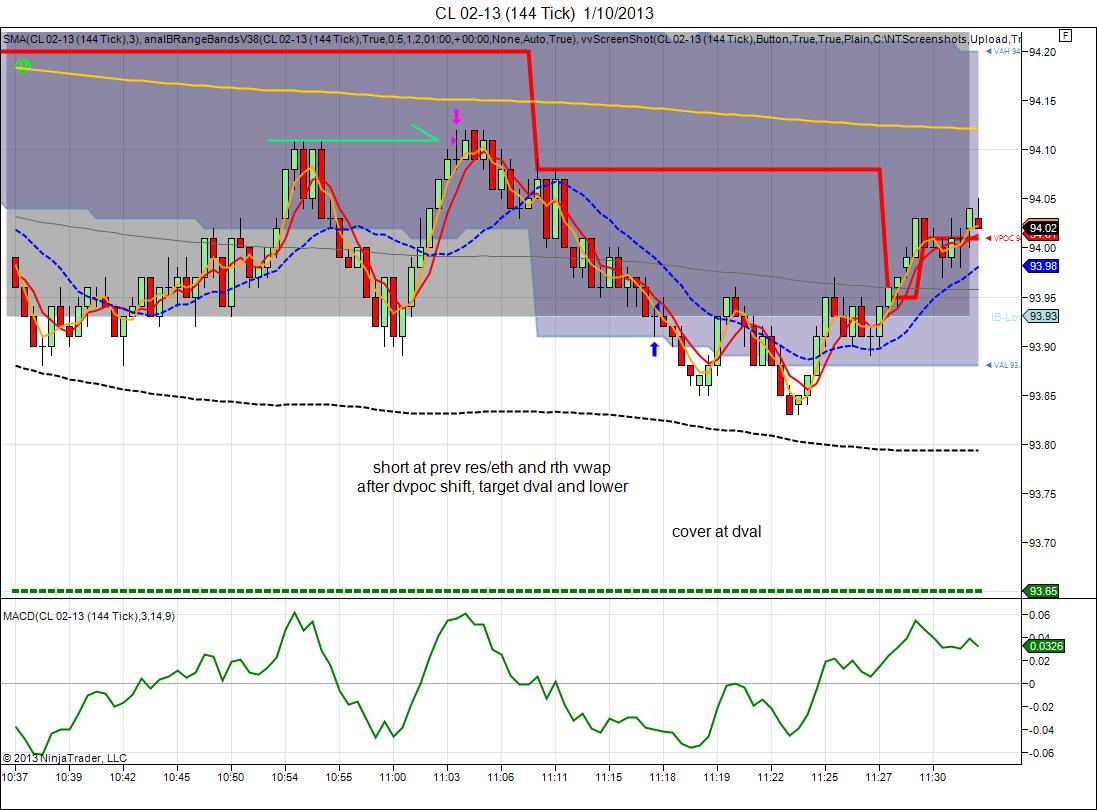Click the 10:54 time axis label
Viewport: 1097px width, 810px height.
click(285, 777)
